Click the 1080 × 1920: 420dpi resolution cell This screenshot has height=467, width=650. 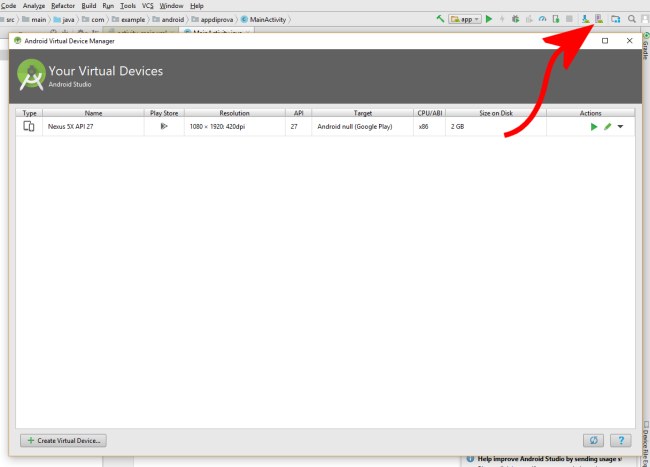coord(235,126)
